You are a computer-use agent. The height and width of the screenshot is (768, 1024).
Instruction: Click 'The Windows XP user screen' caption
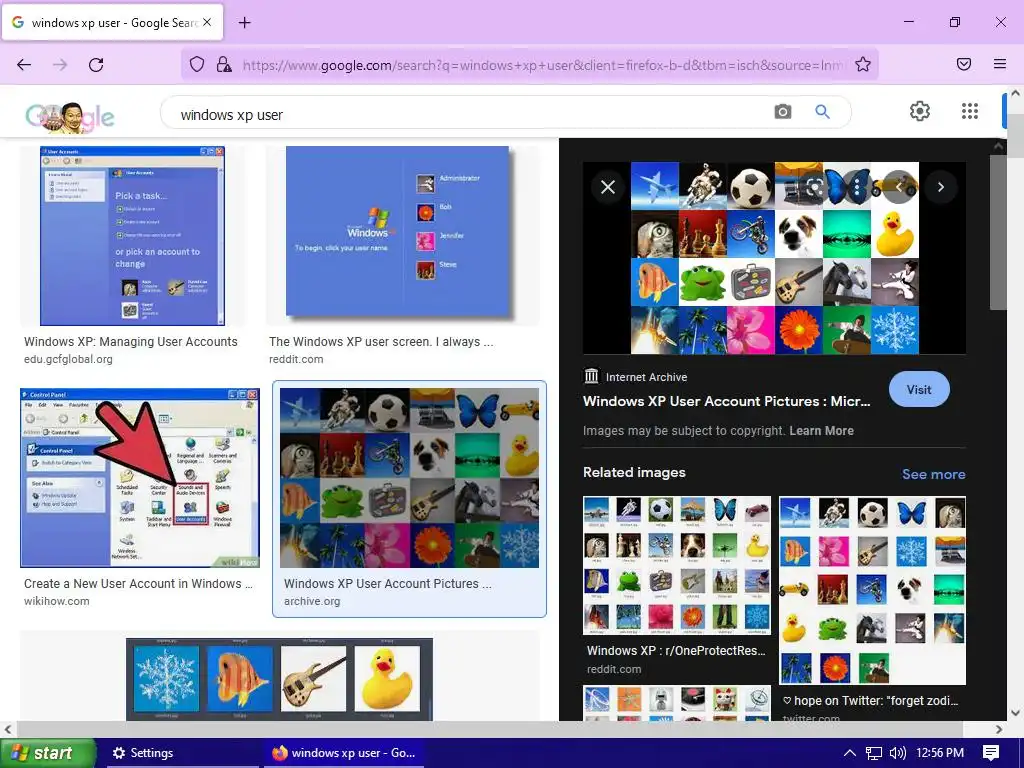[x=381, y=342]
